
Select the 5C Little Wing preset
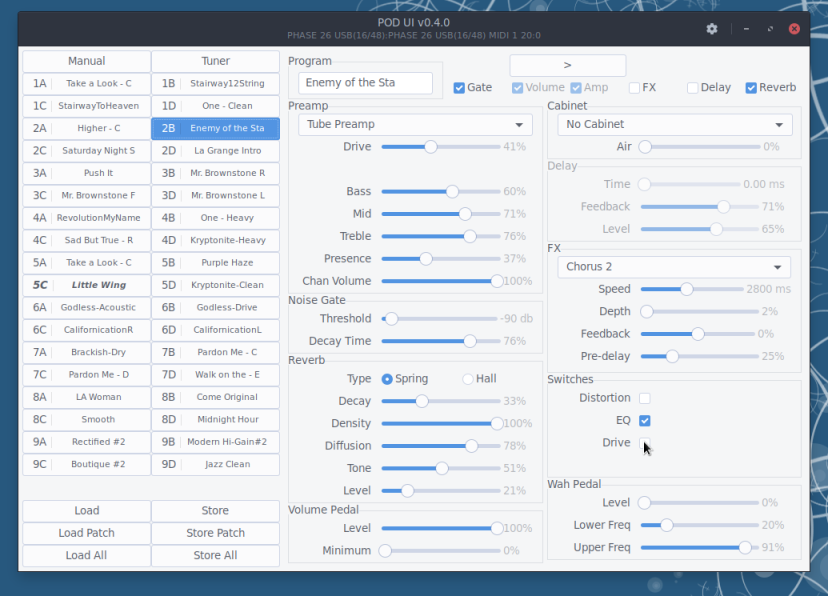(86, 285)
